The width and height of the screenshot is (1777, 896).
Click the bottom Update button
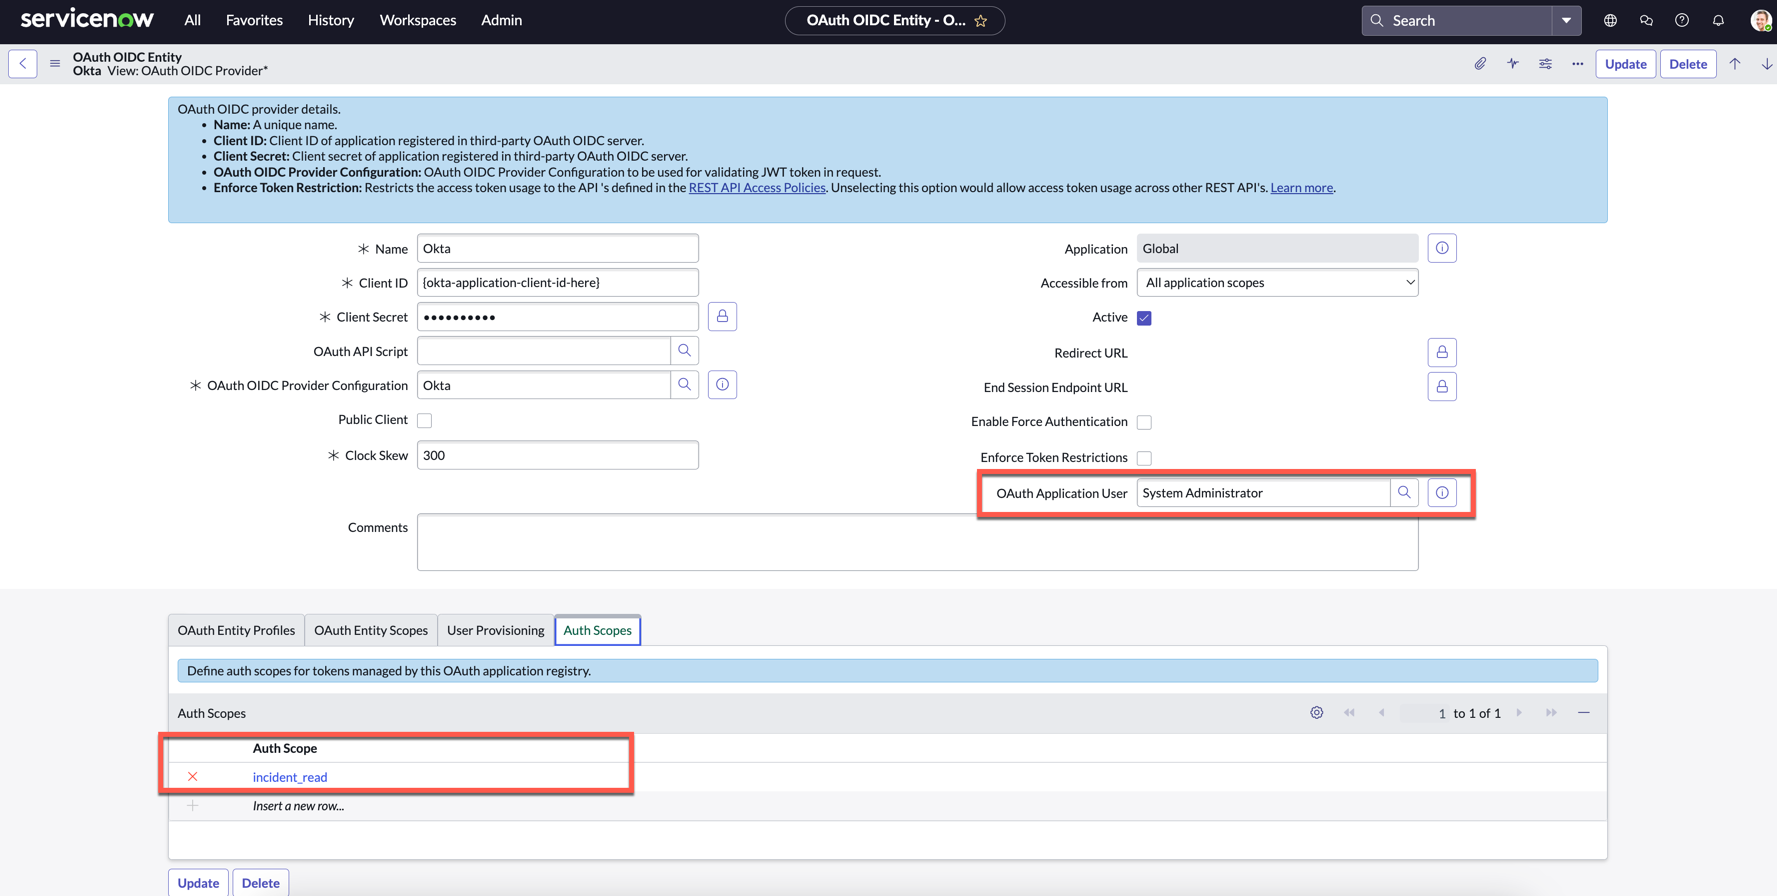pyautogui.click(x=198, y=883)
